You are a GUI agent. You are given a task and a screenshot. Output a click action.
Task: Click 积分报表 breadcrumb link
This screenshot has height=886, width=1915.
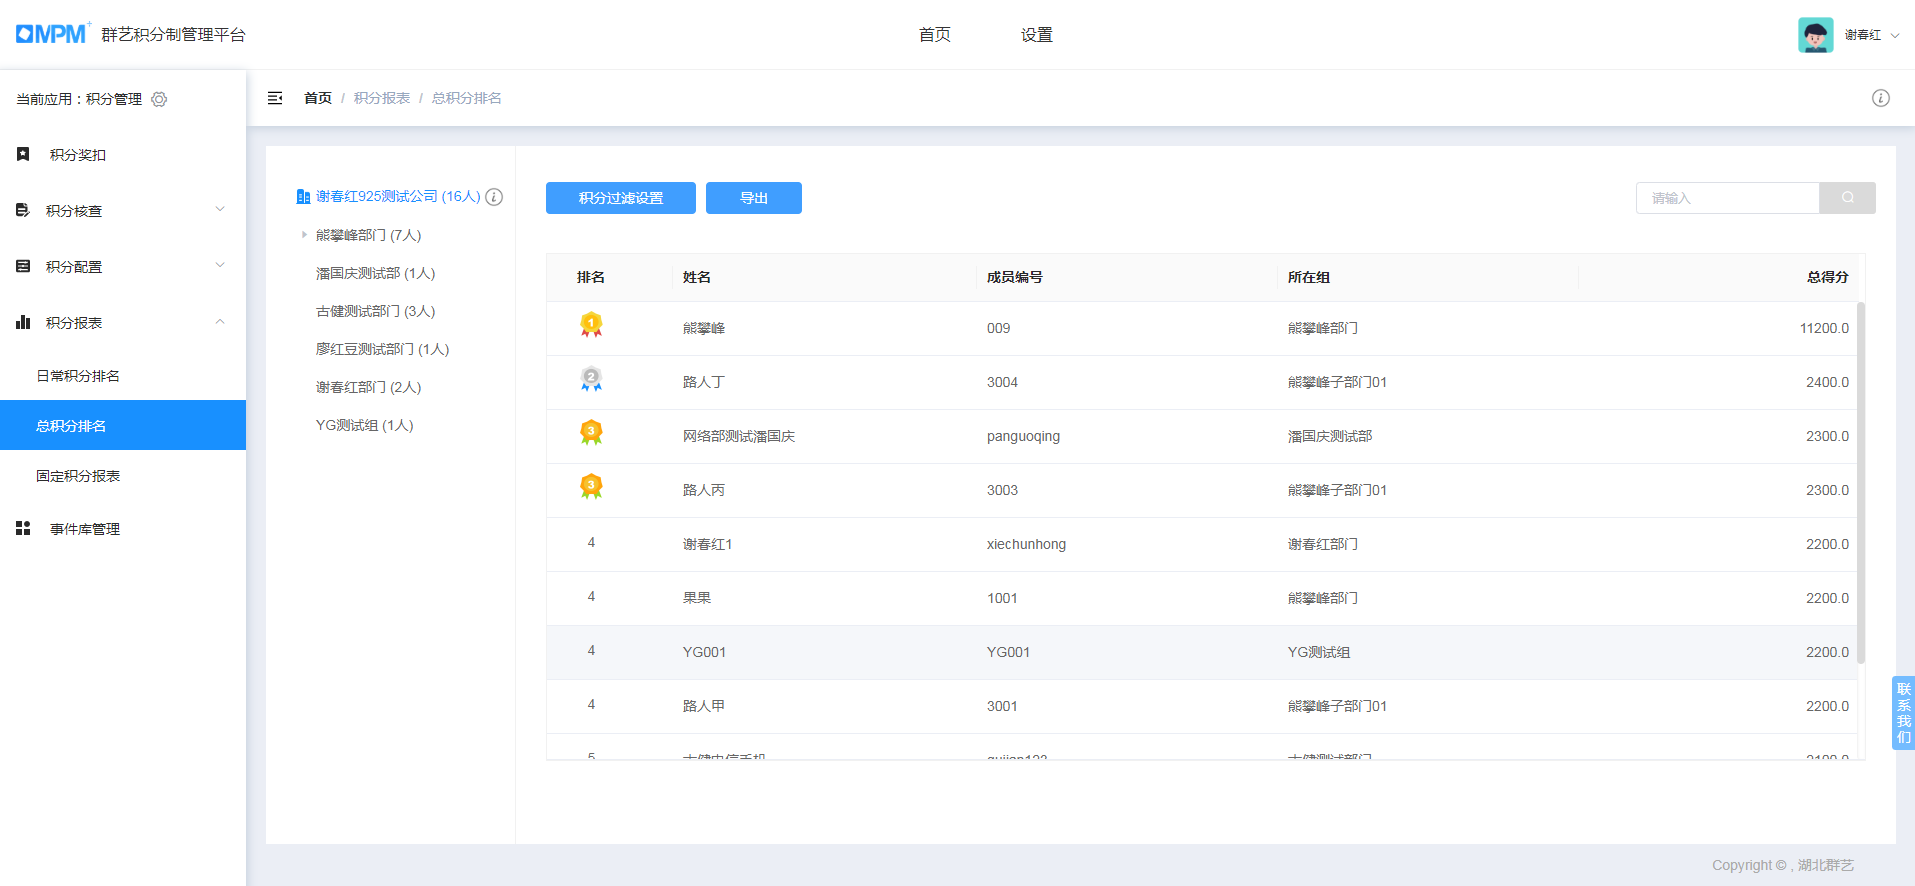(382, 98)
